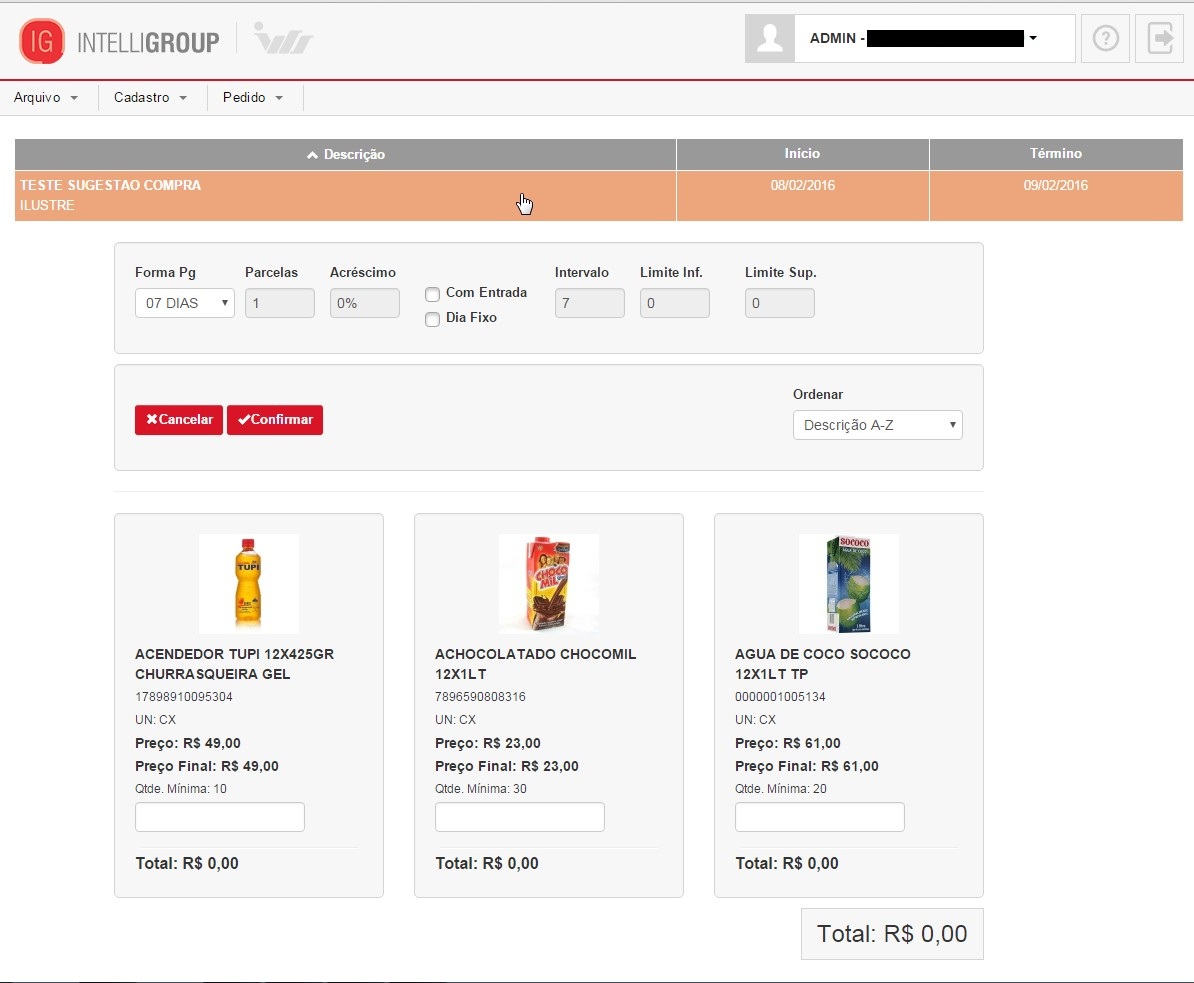Screen dimensions: 1194x983
Task: Click barcode 7896590808316
Action: point(480,697)
